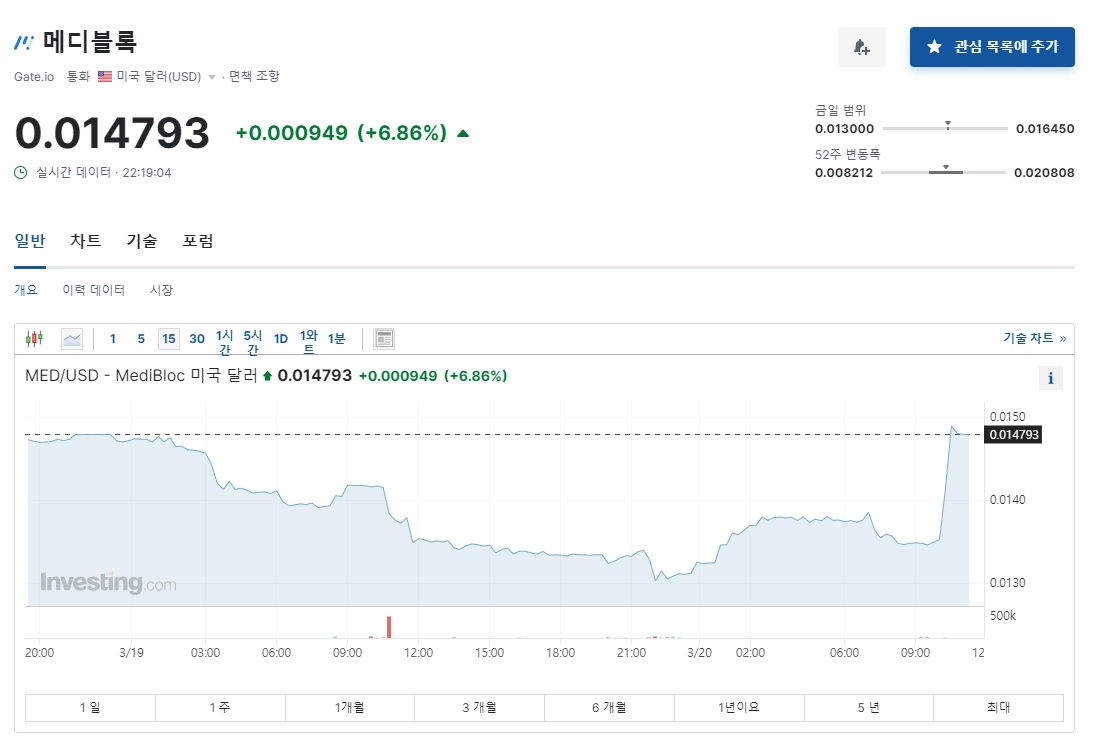Switch chart to area view icon
This screenshot has width=1101, height=752.
coord(72,339)
